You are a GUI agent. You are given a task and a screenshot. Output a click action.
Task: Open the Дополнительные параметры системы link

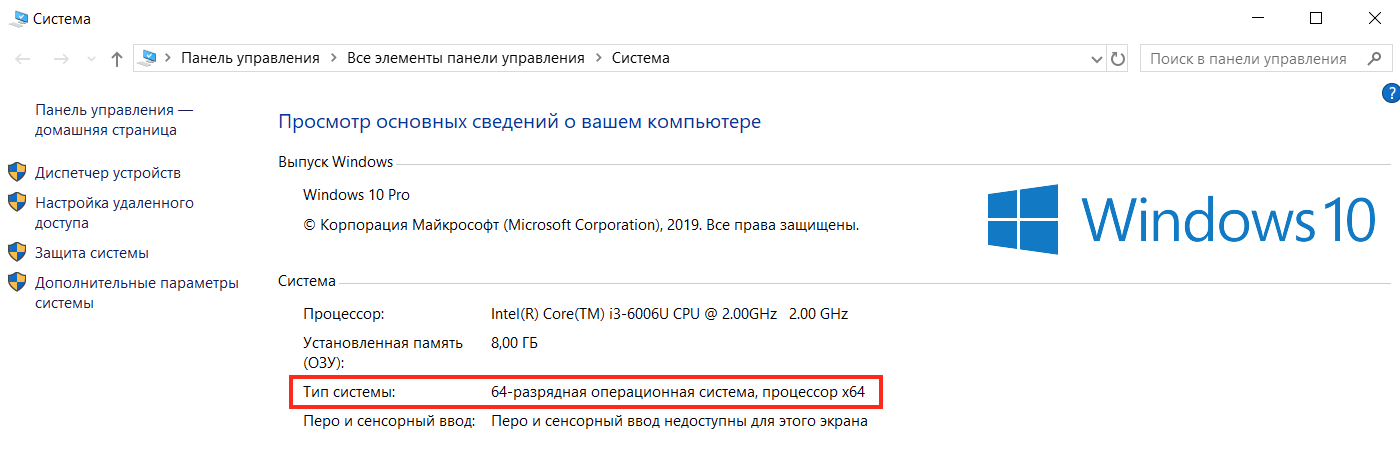(136, 293)
